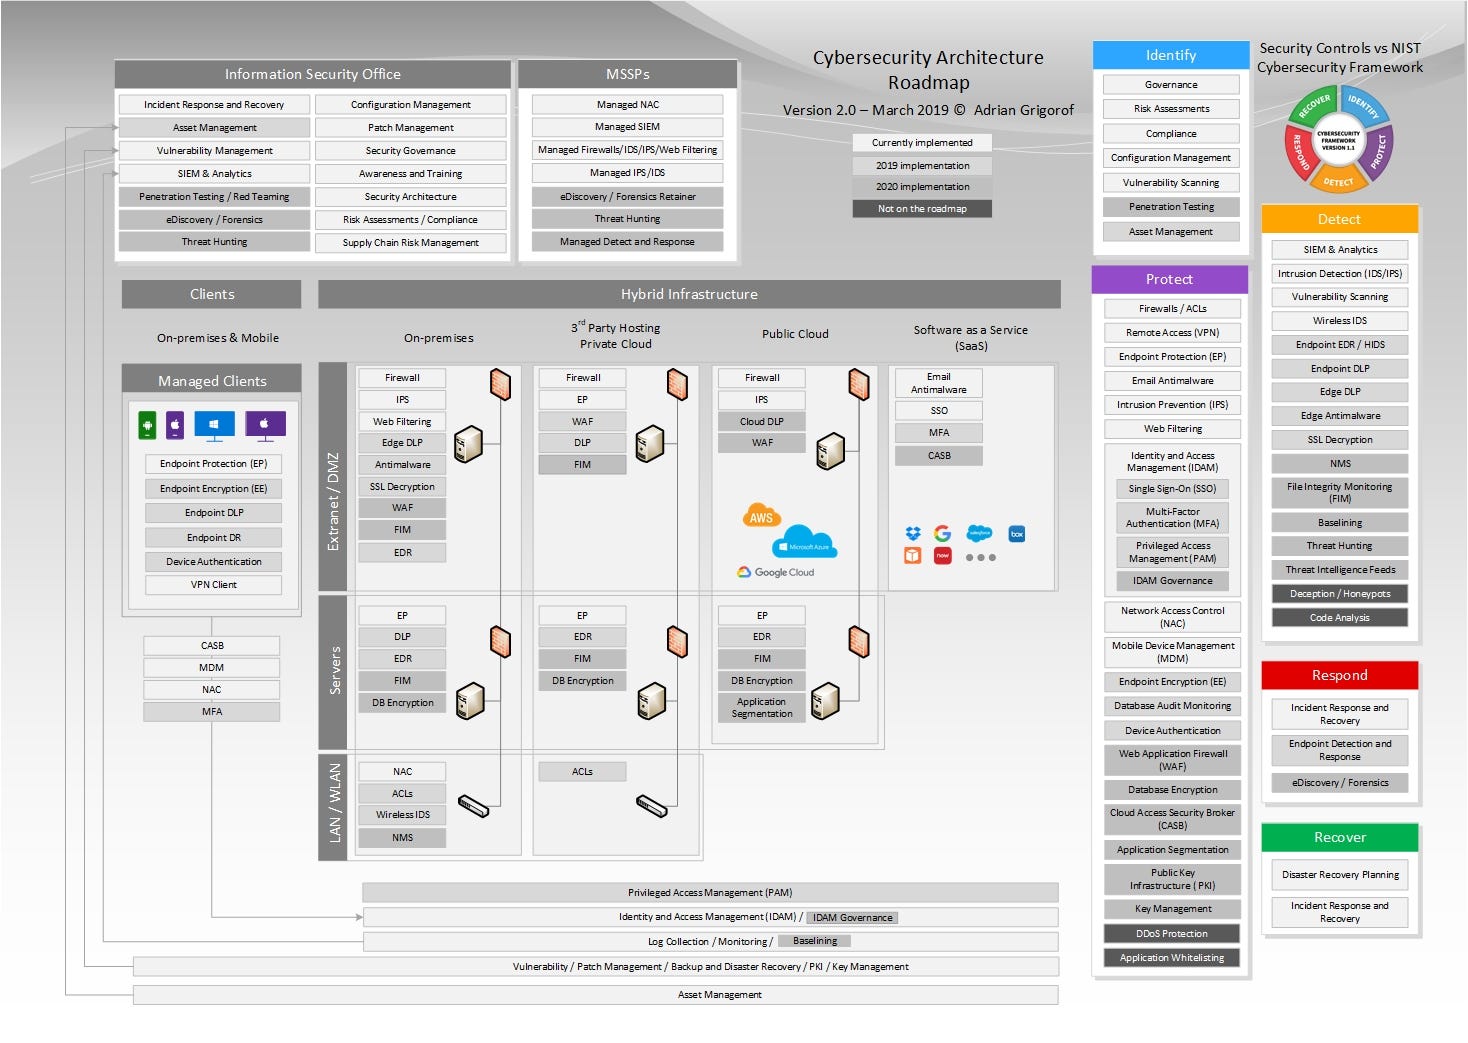The height and width of the screenshot is (1043, 1468).
Task: Click 'Email Antimalware' in the SaaS column
Action: 939,383
